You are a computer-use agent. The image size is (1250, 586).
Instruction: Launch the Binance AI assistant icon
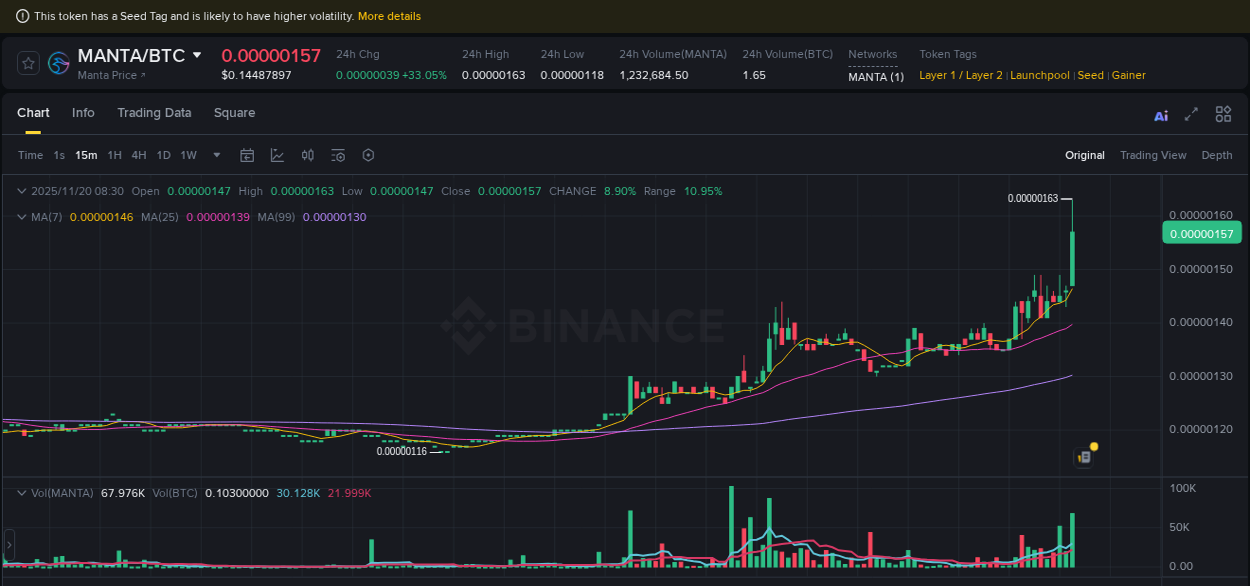coord(1160,115)
